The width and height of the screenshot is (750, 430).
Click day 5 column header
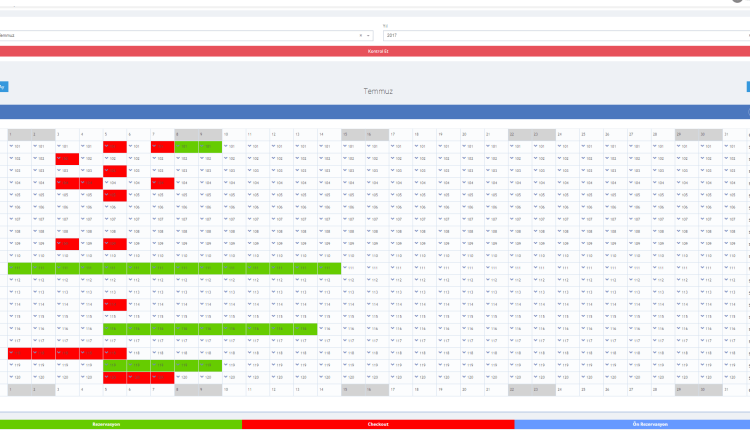click(x=107, y=134)
